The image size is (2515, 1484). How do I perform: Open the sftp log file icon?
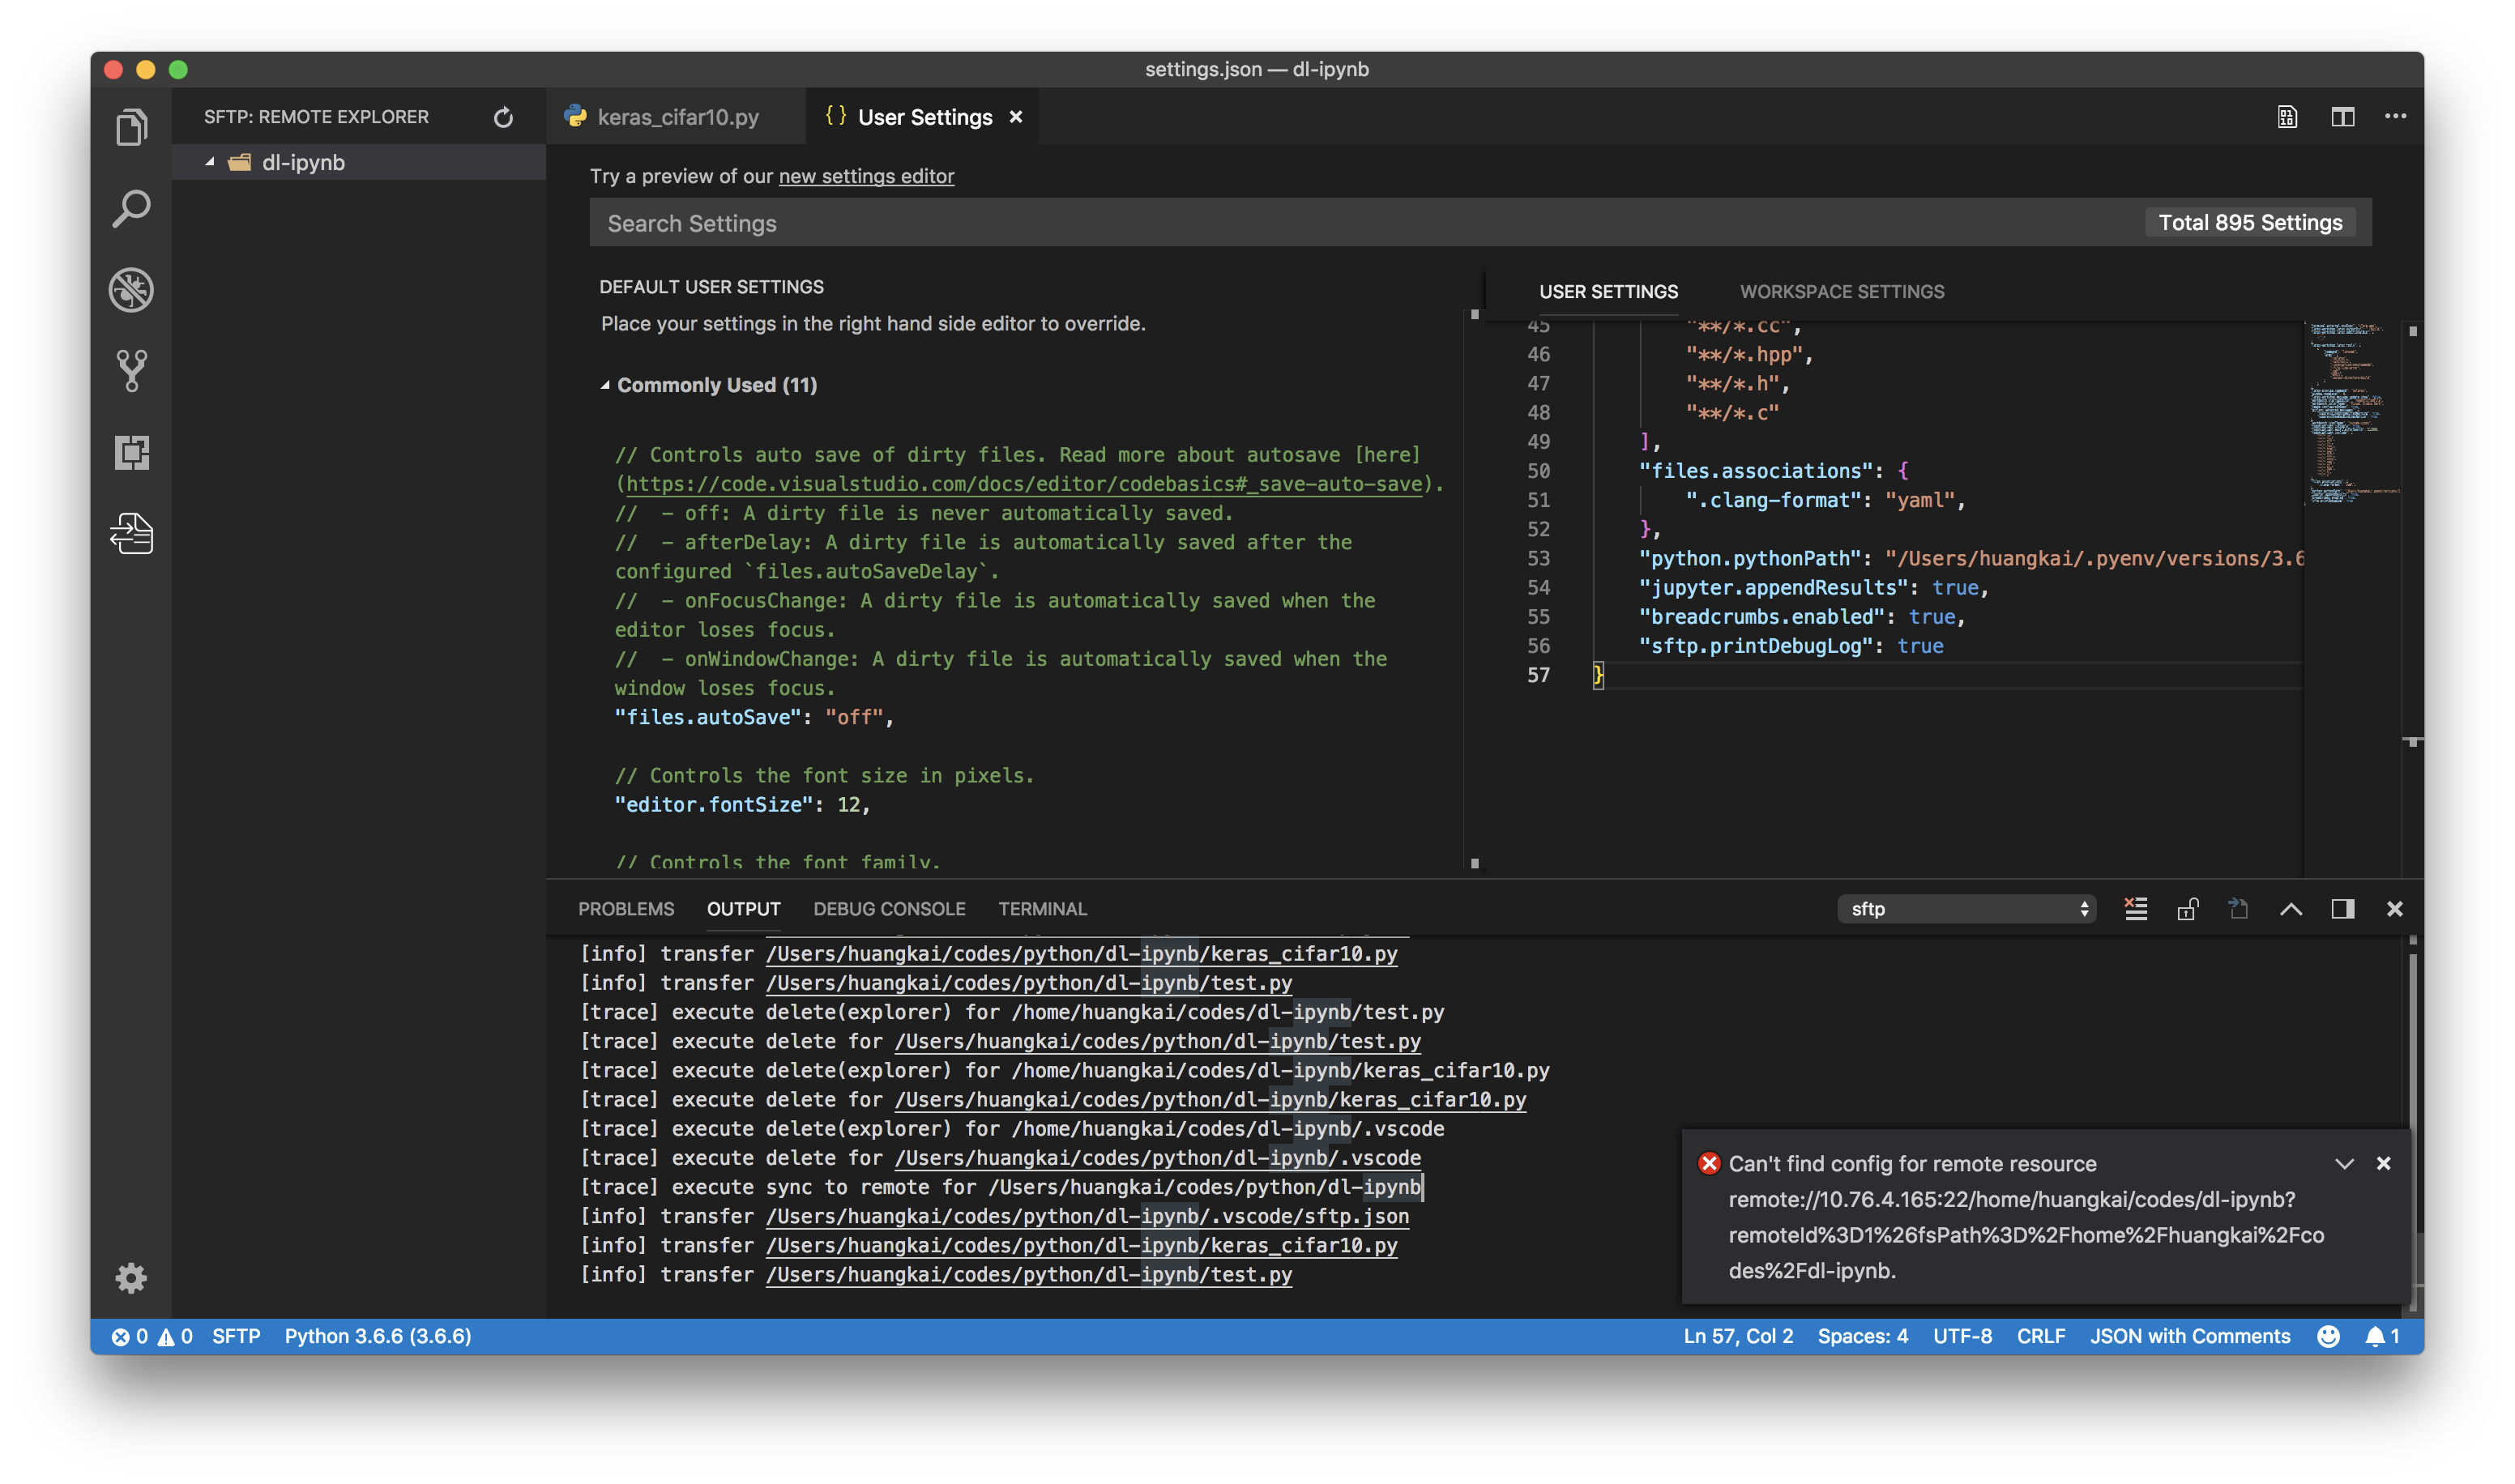coord(2238,909)
